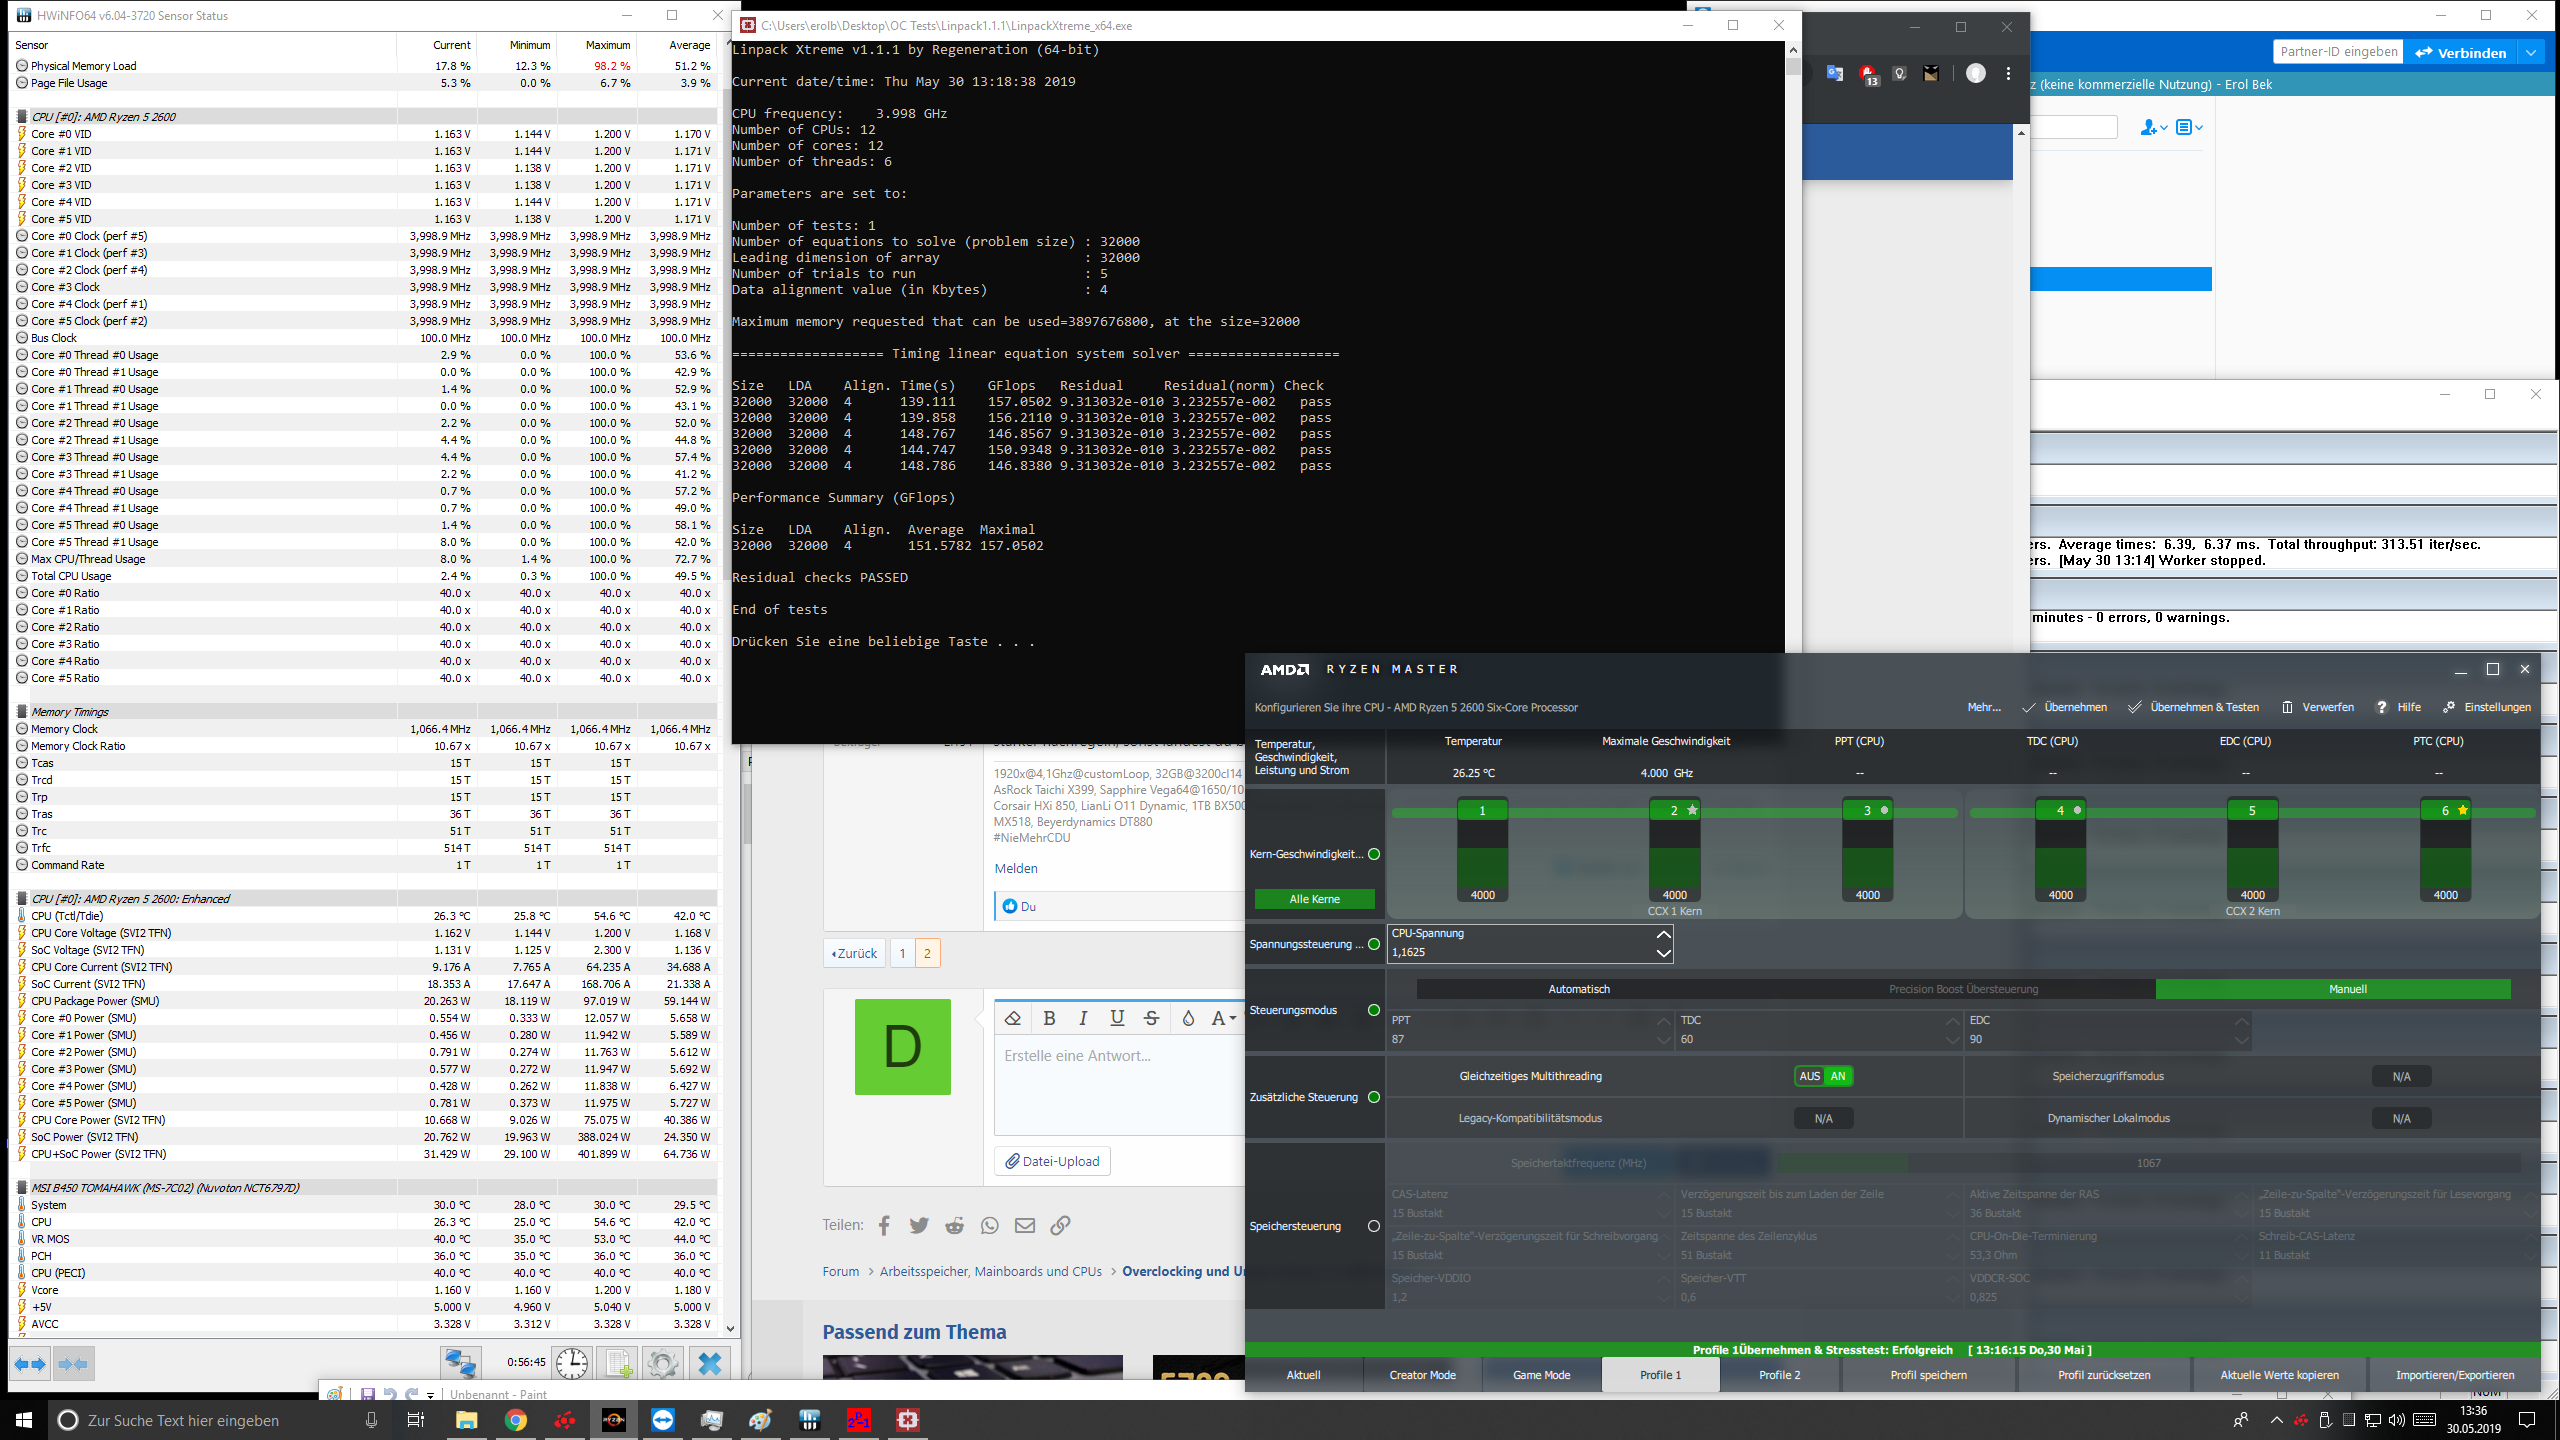
Task: Share thread via WhatsApp icon
Action: pyautogui.click(x=990, y=1225)
